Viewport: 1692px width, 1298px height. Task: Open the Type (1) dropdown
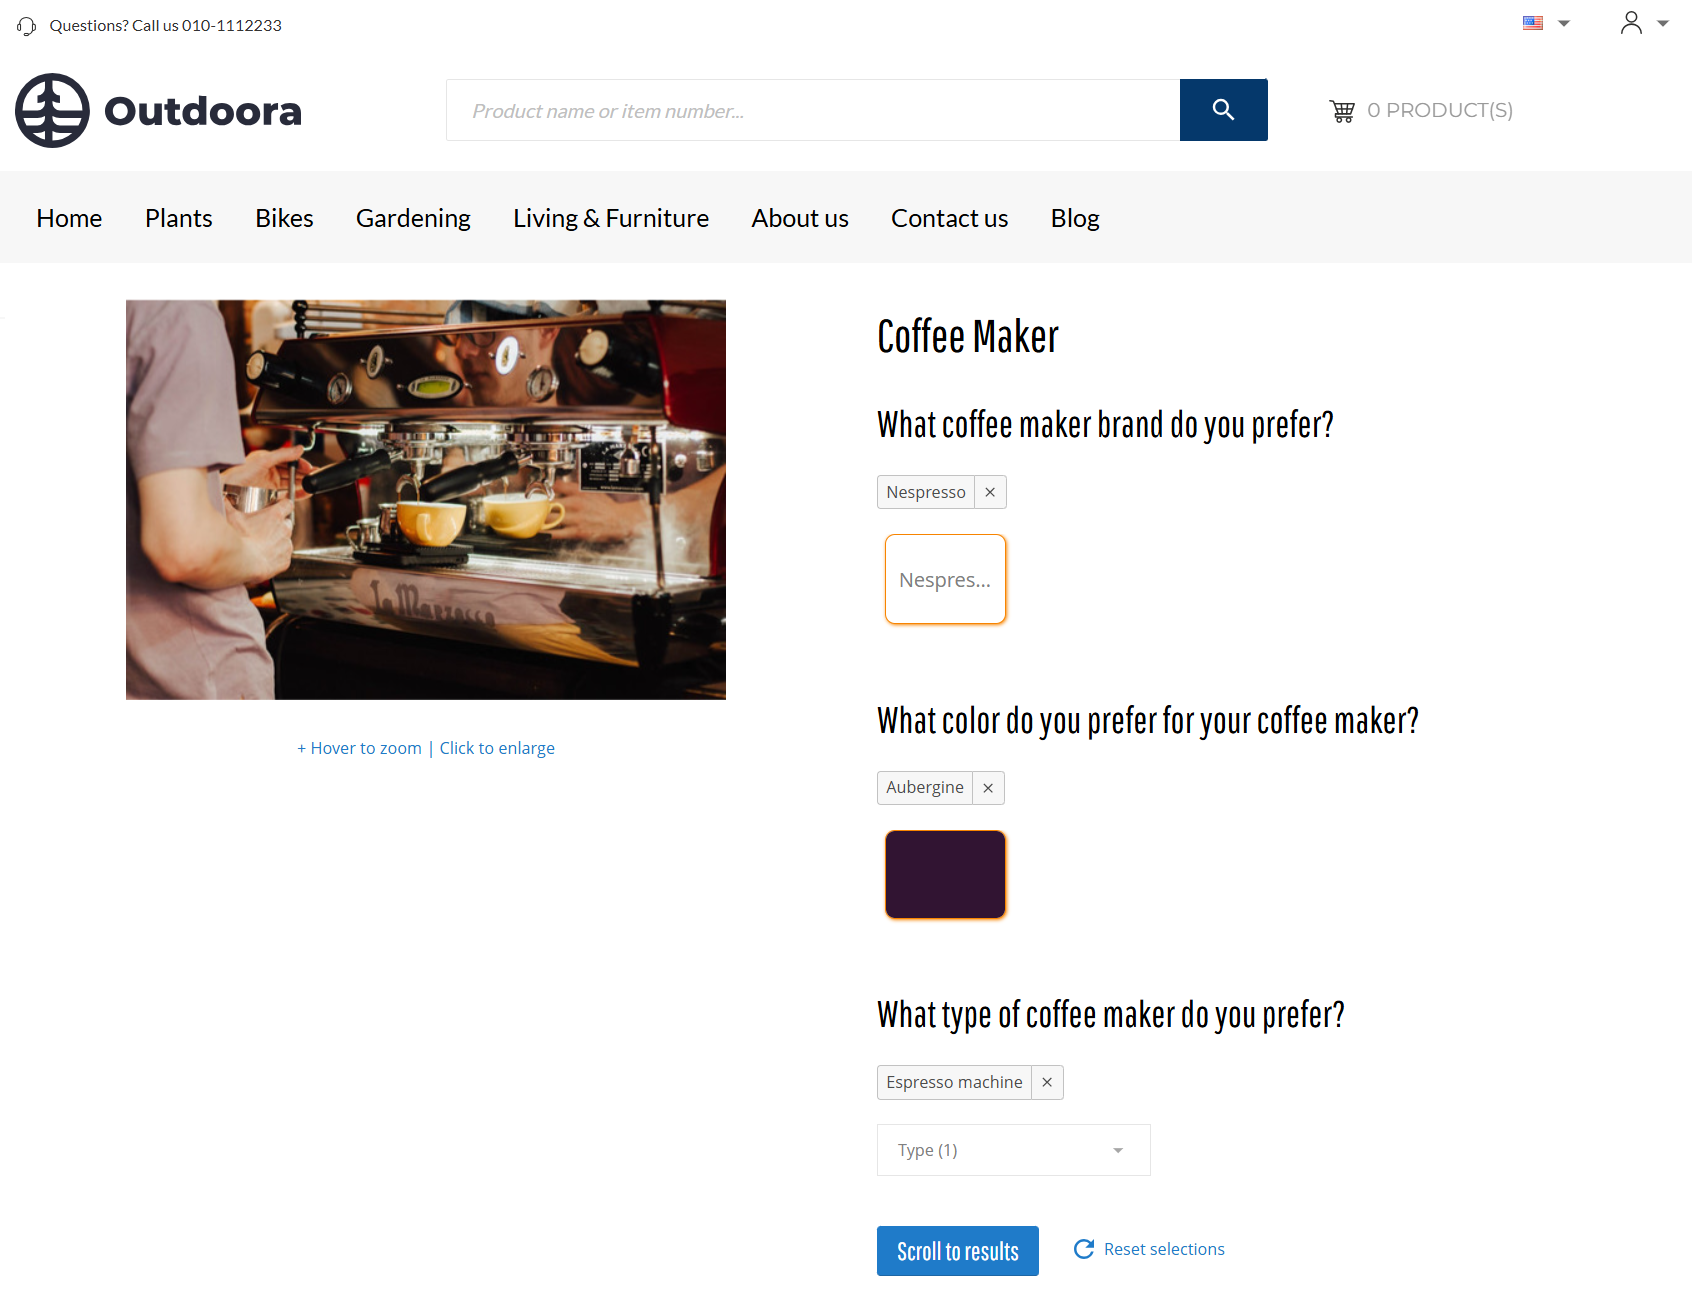click(1014, 1150)
